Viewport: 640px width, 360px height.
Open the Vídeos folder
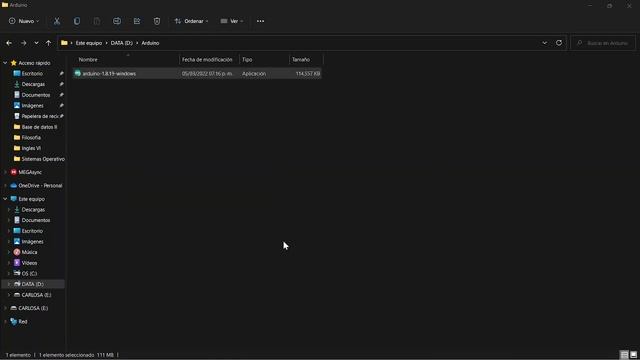click(29, 263)
